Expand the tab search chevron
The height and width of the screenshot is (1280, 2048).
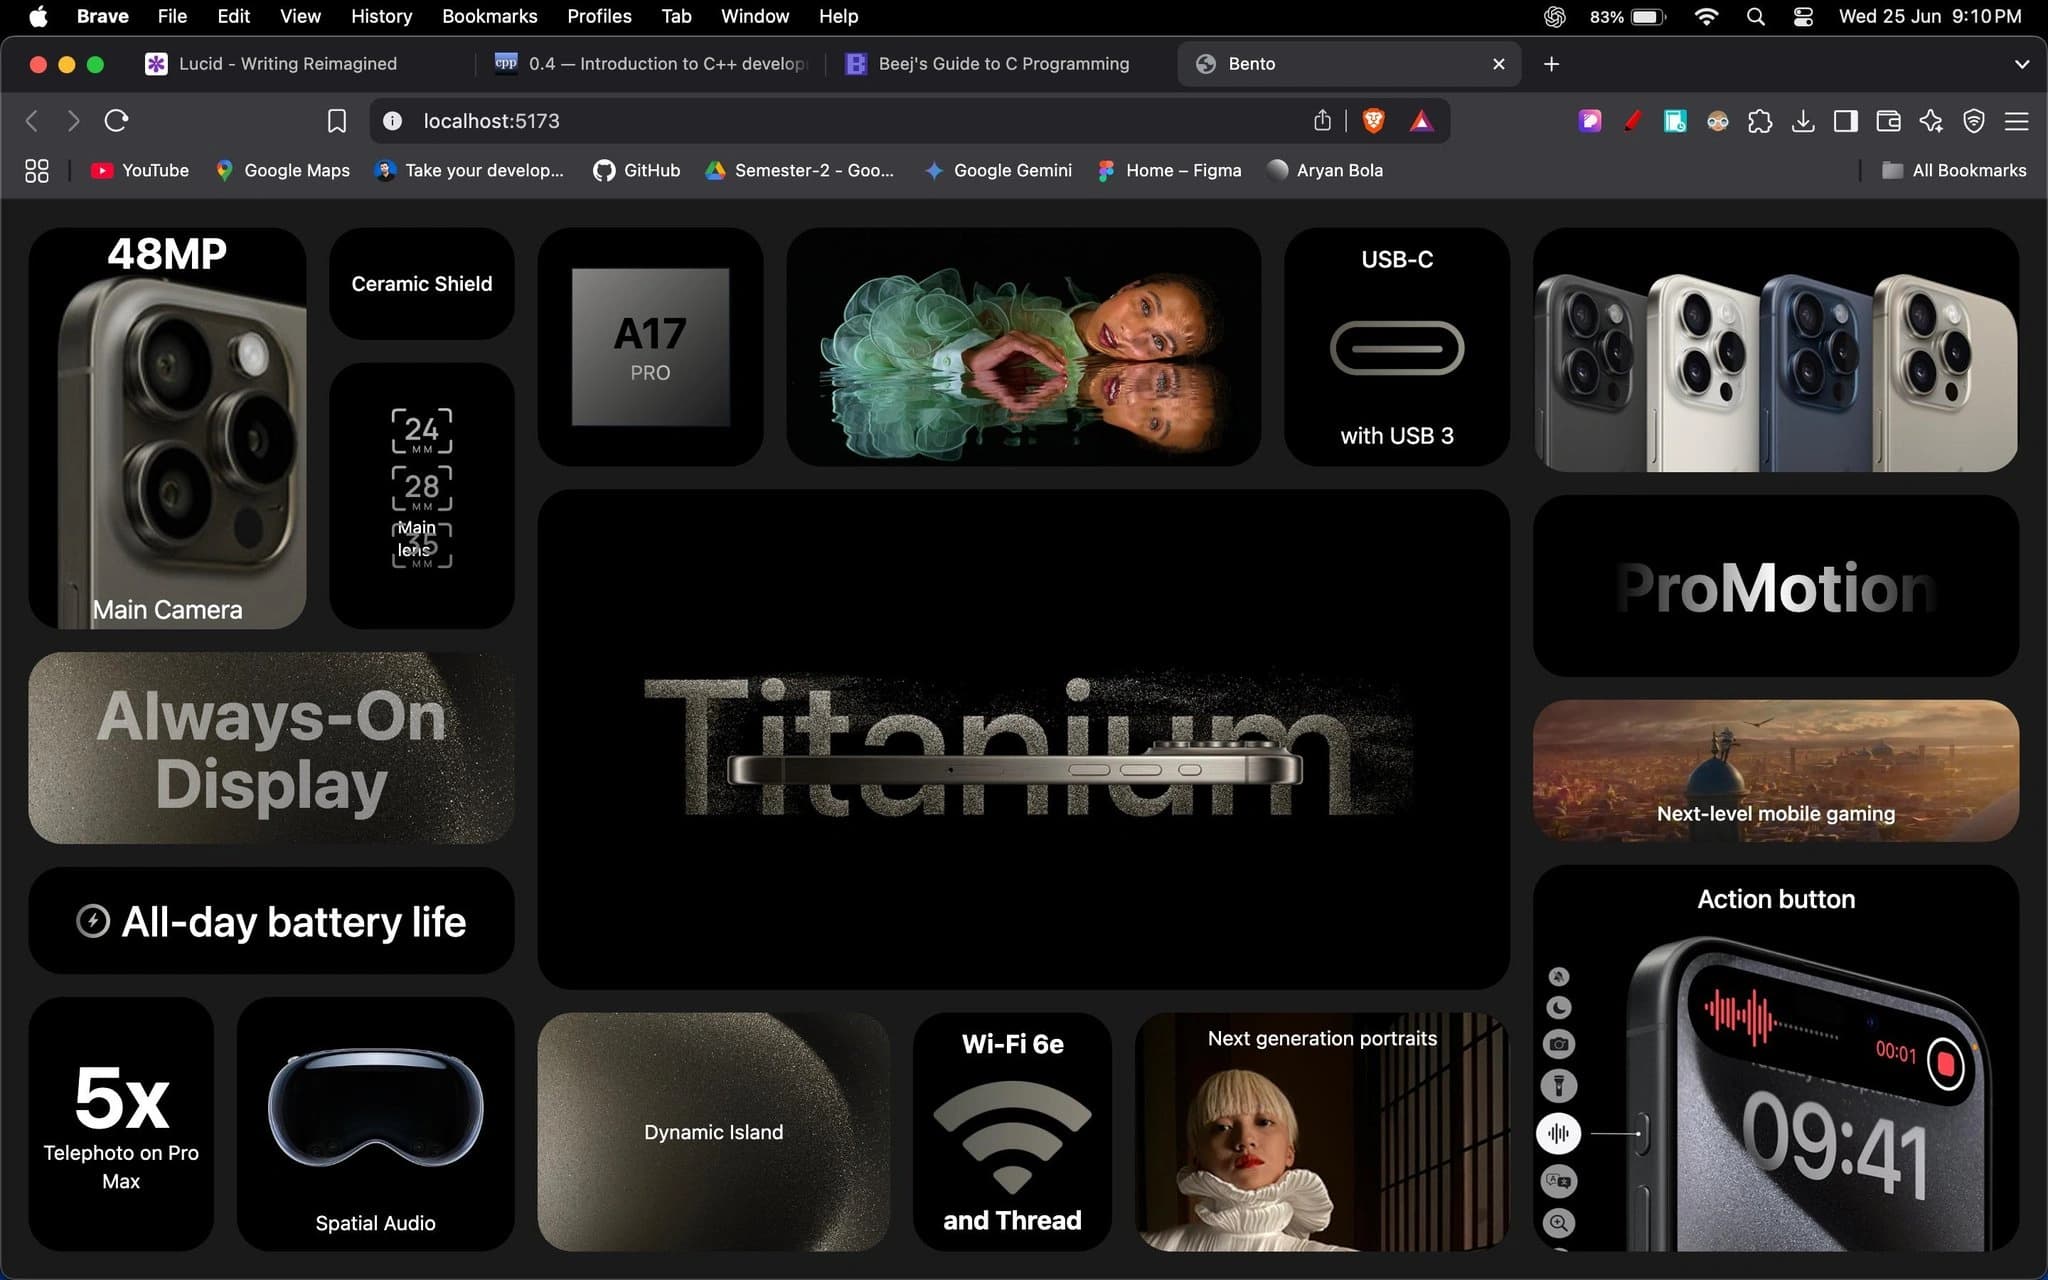pos(2021,64)
